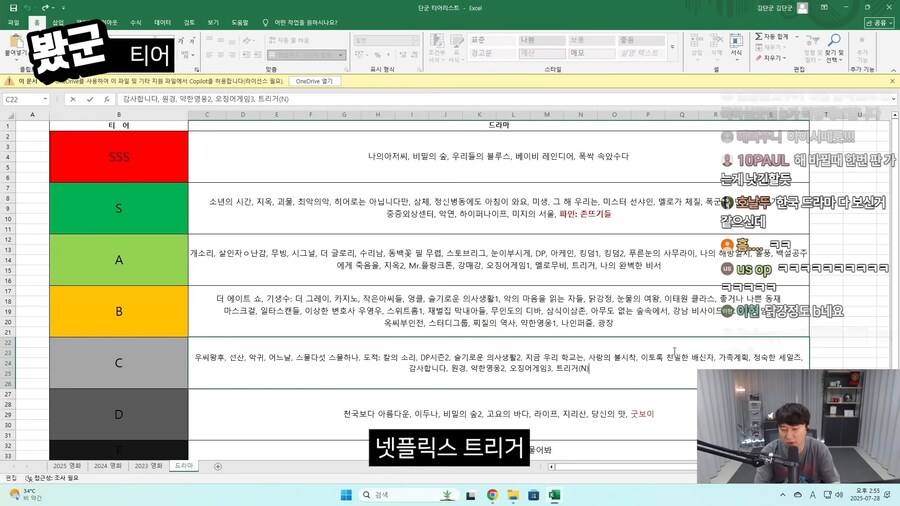
Task: Click the 'tell me' search box with lightbulb
Action: click(300, 22)
